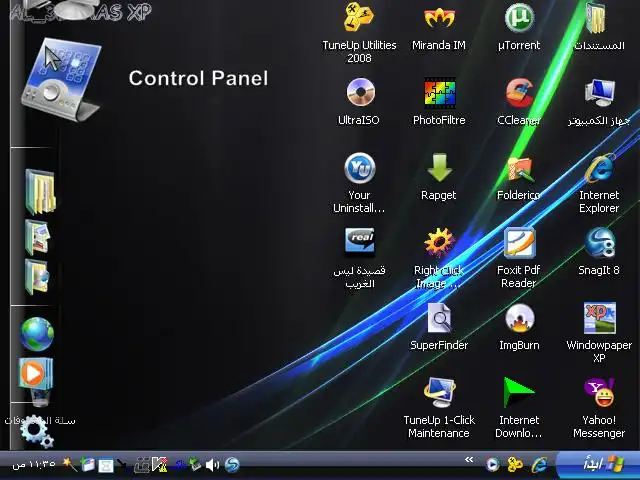Open the جهاز الكمبيوتر My Computer icon
The height and width of the screenshot is (480, 640).
tap(599, 93)
